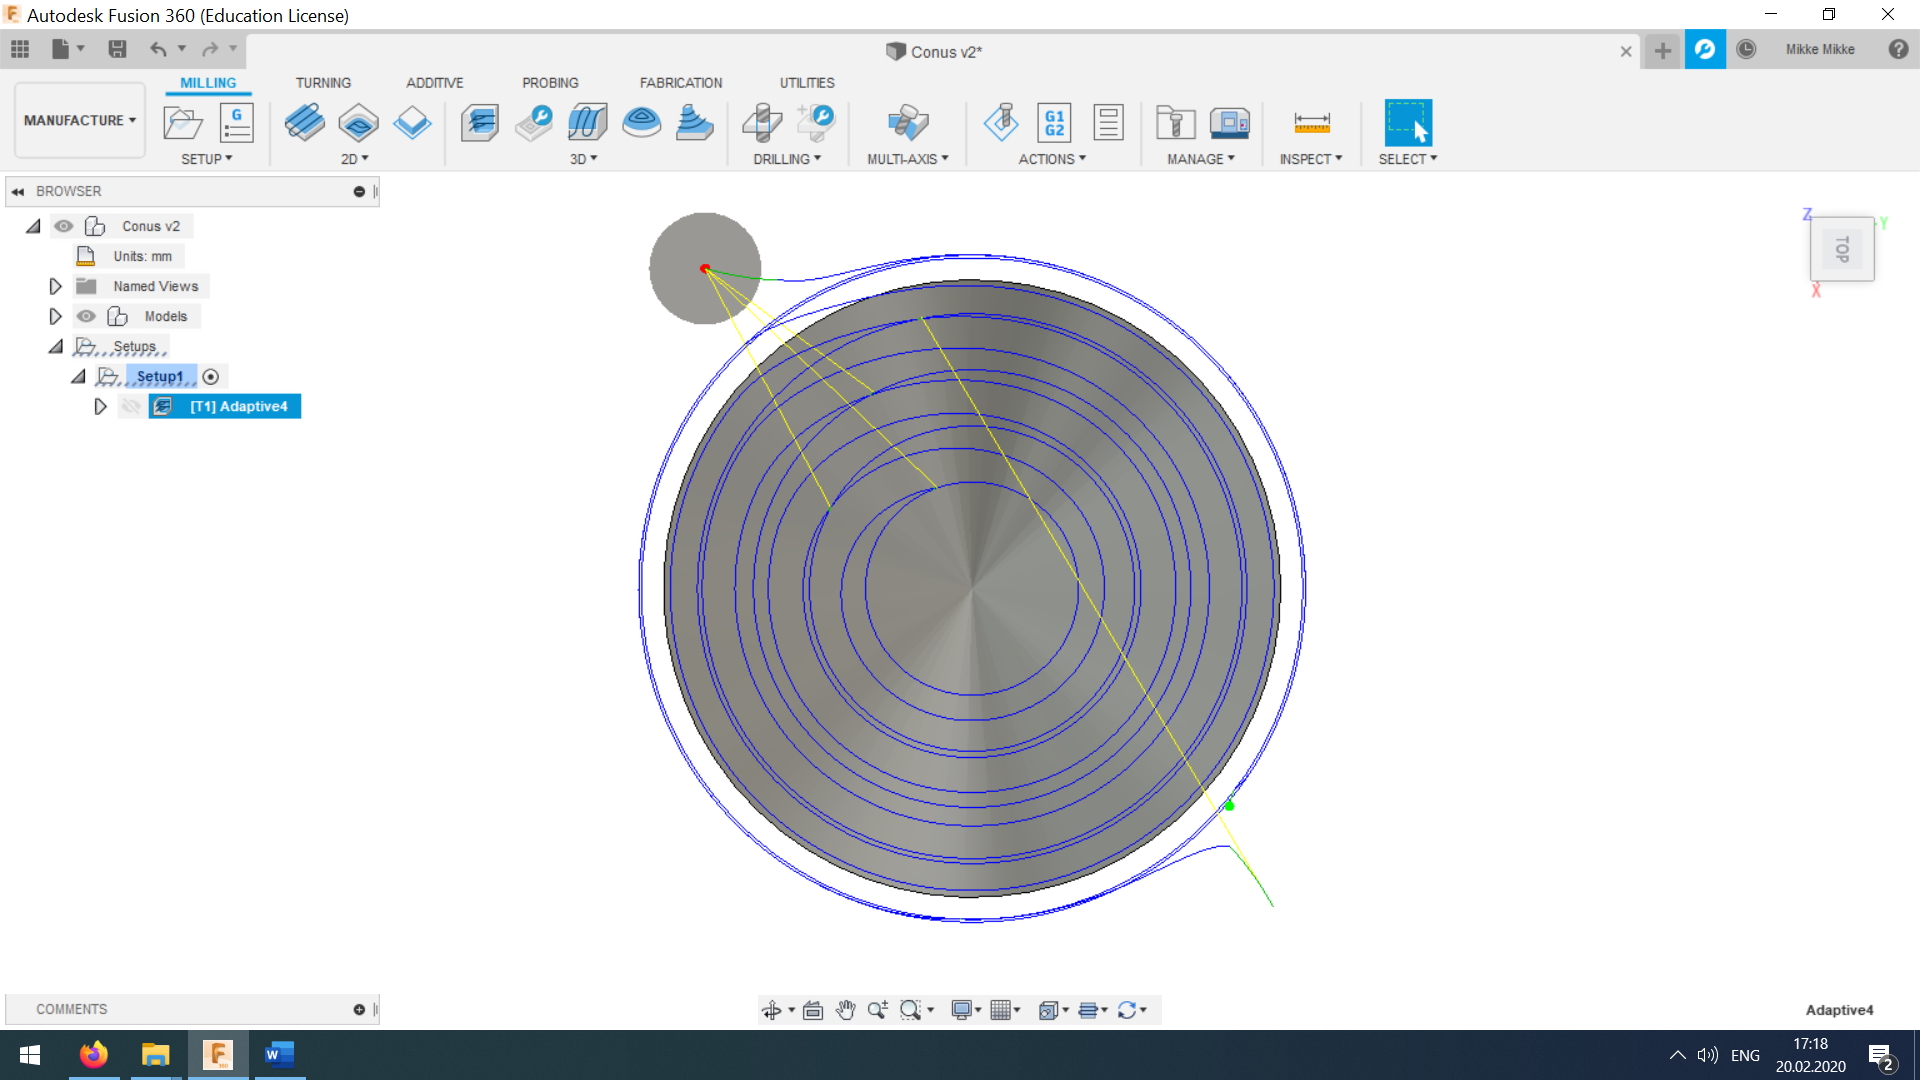
Task: Open the MANUFACTURE workspace dropdown
Action: 79,120
